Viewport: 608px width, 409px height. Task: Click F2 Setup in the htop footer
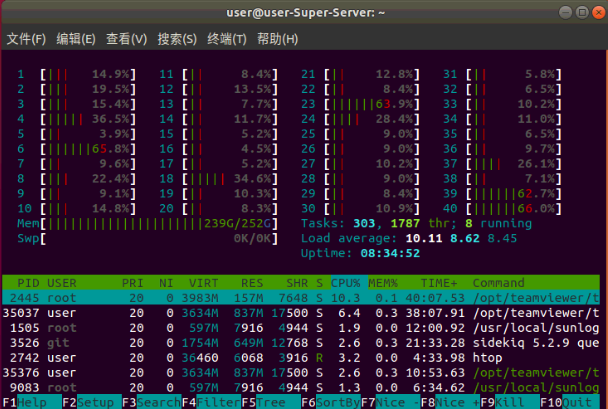click(92, 402)
